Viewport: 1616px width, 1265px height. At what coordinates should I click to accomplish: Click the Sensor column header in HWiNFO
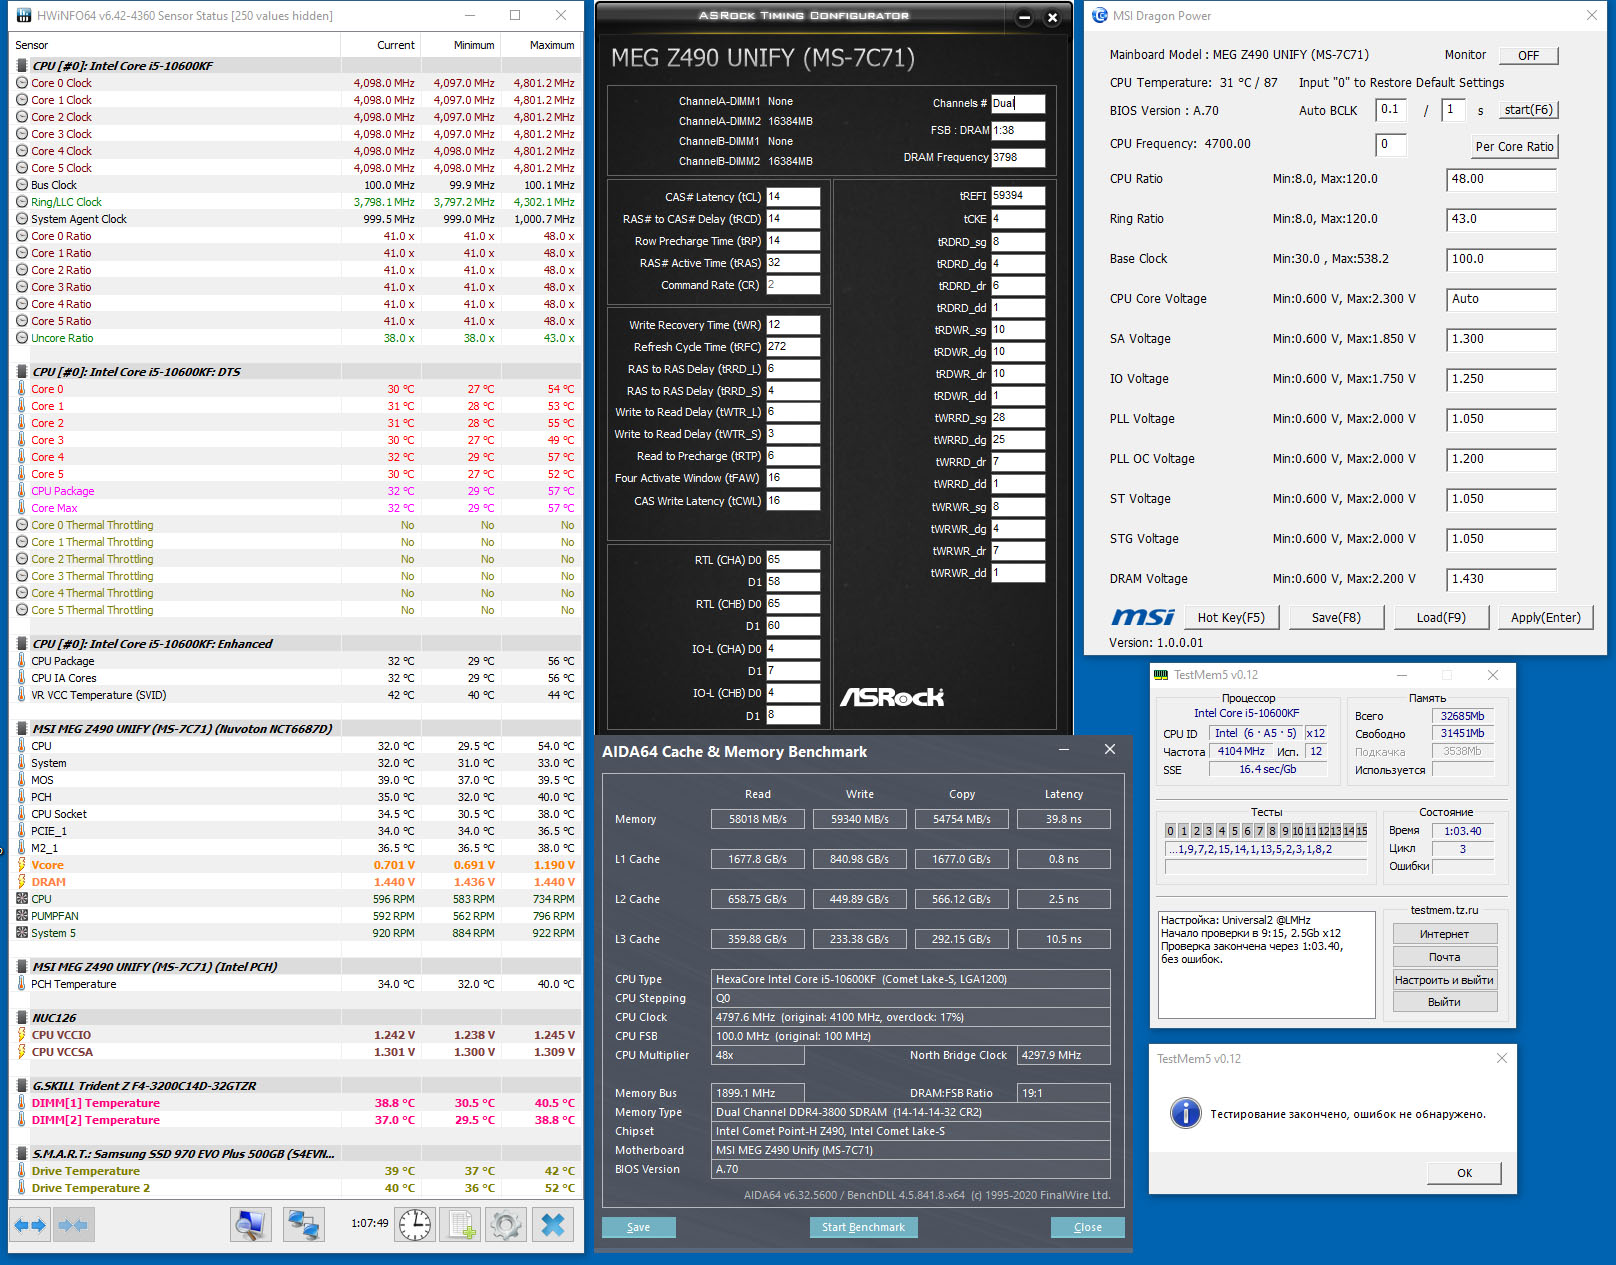click(x=175, y=45)
